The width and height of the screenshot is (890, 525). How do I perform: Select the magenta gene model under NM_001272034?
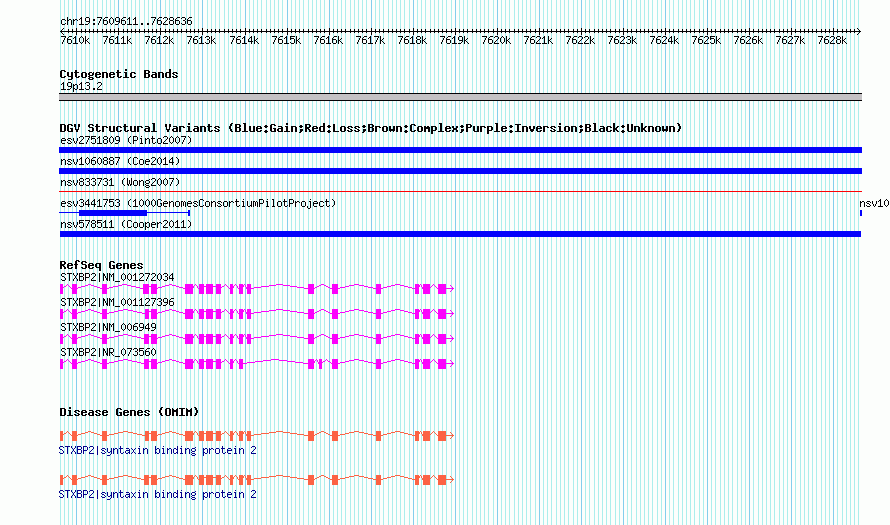257,289
